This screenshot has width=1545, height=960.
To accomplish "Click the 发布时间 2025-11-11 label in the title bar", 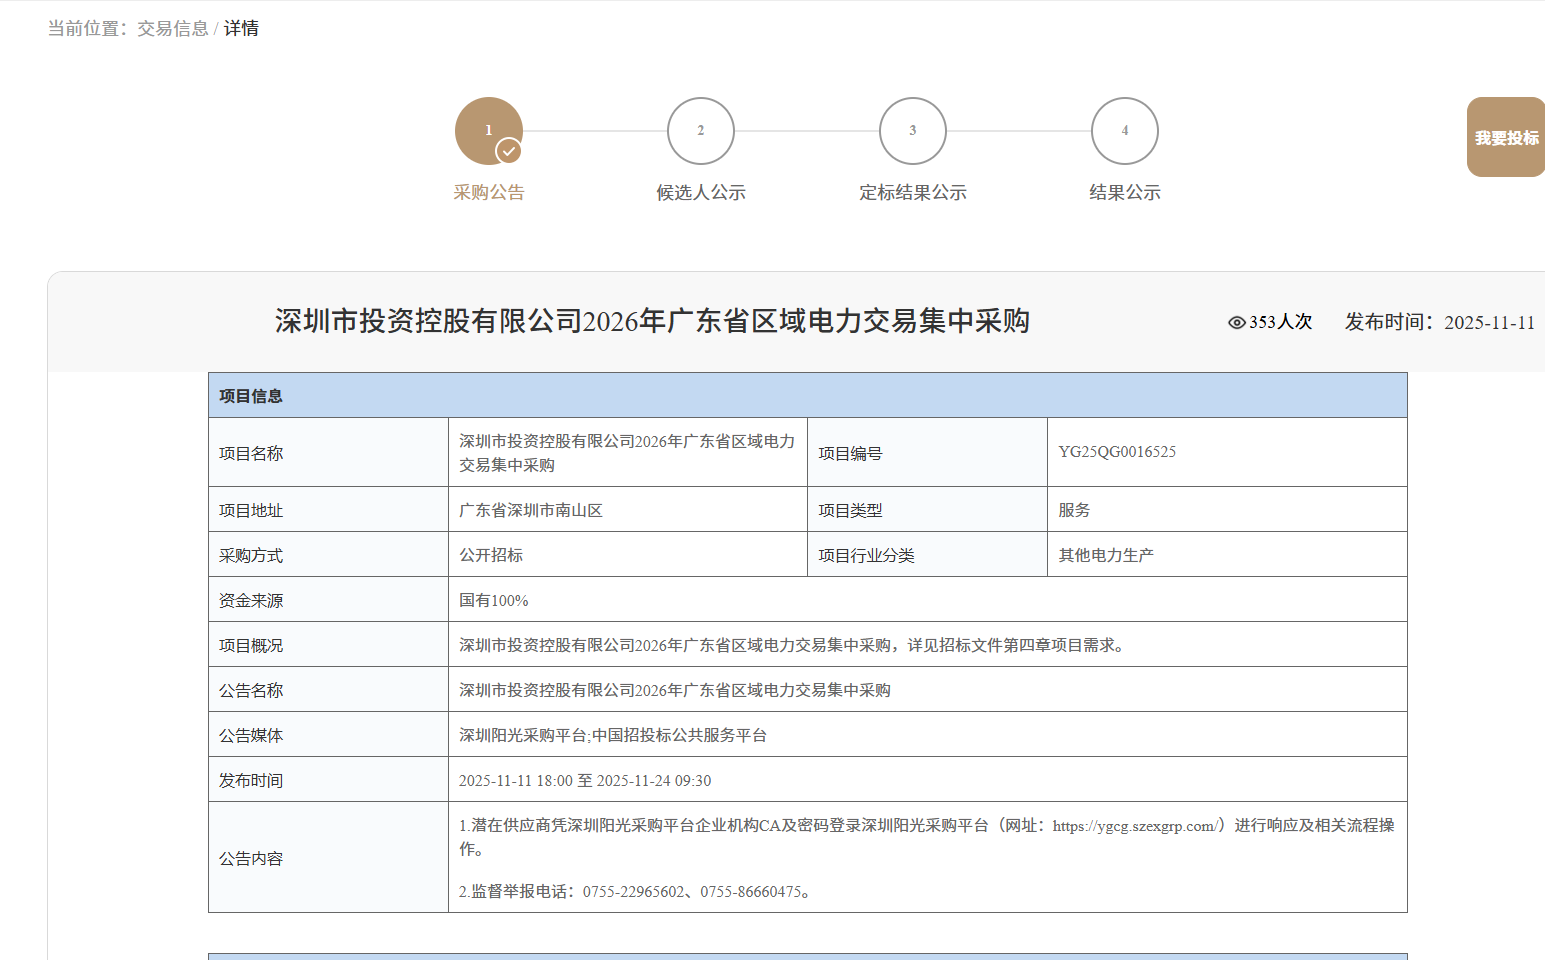I will click(1439, 322).
